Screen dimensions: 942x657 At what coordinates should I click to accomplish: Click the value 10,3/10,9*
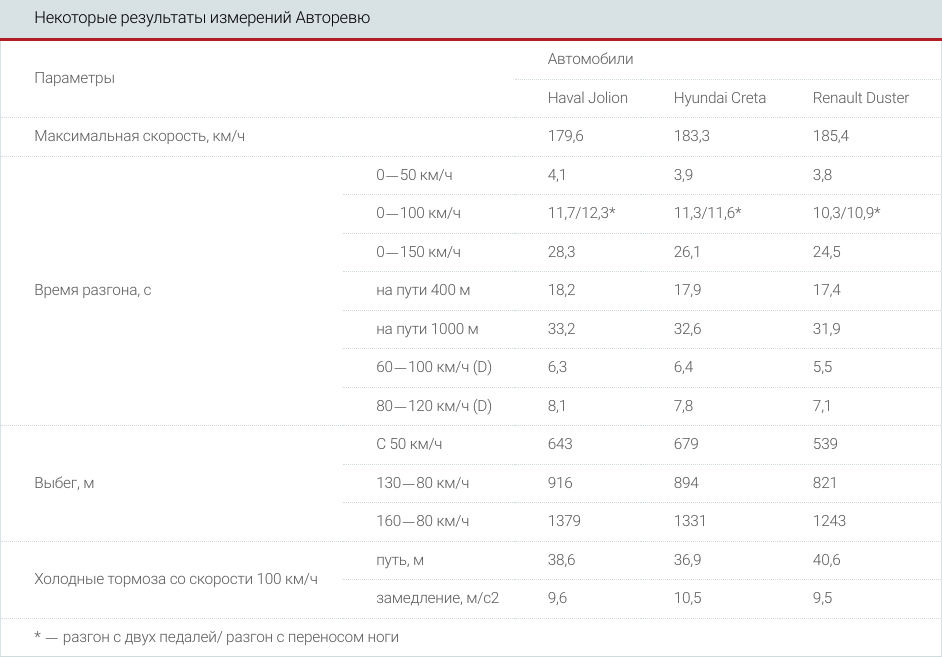point(846,213)
